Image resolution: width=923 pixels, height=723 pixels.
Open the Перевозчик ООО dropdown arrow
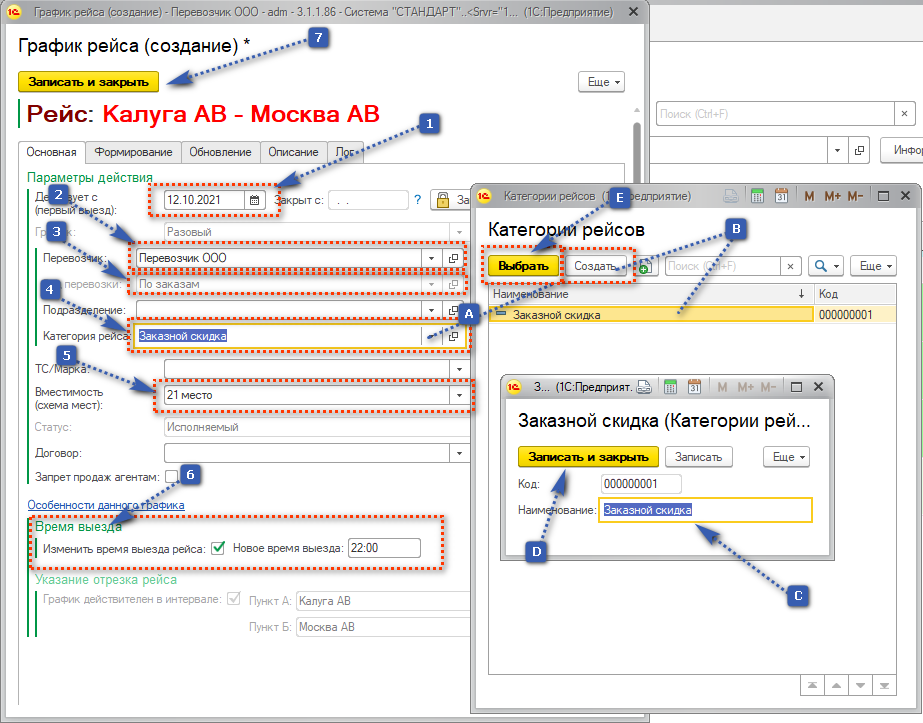[431, 258]
